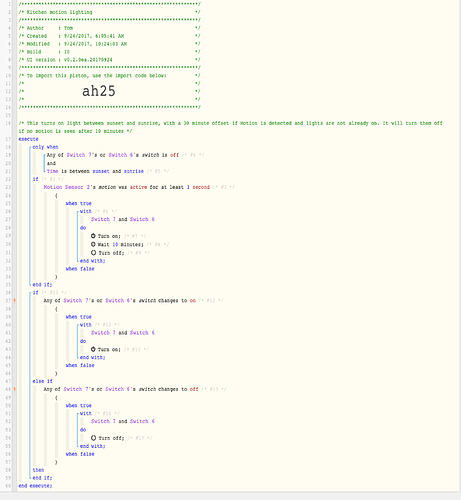Click 'when false' on line 56
This screenshot has width=461, height=500.
pyautogui.click(x=80, y=454)
